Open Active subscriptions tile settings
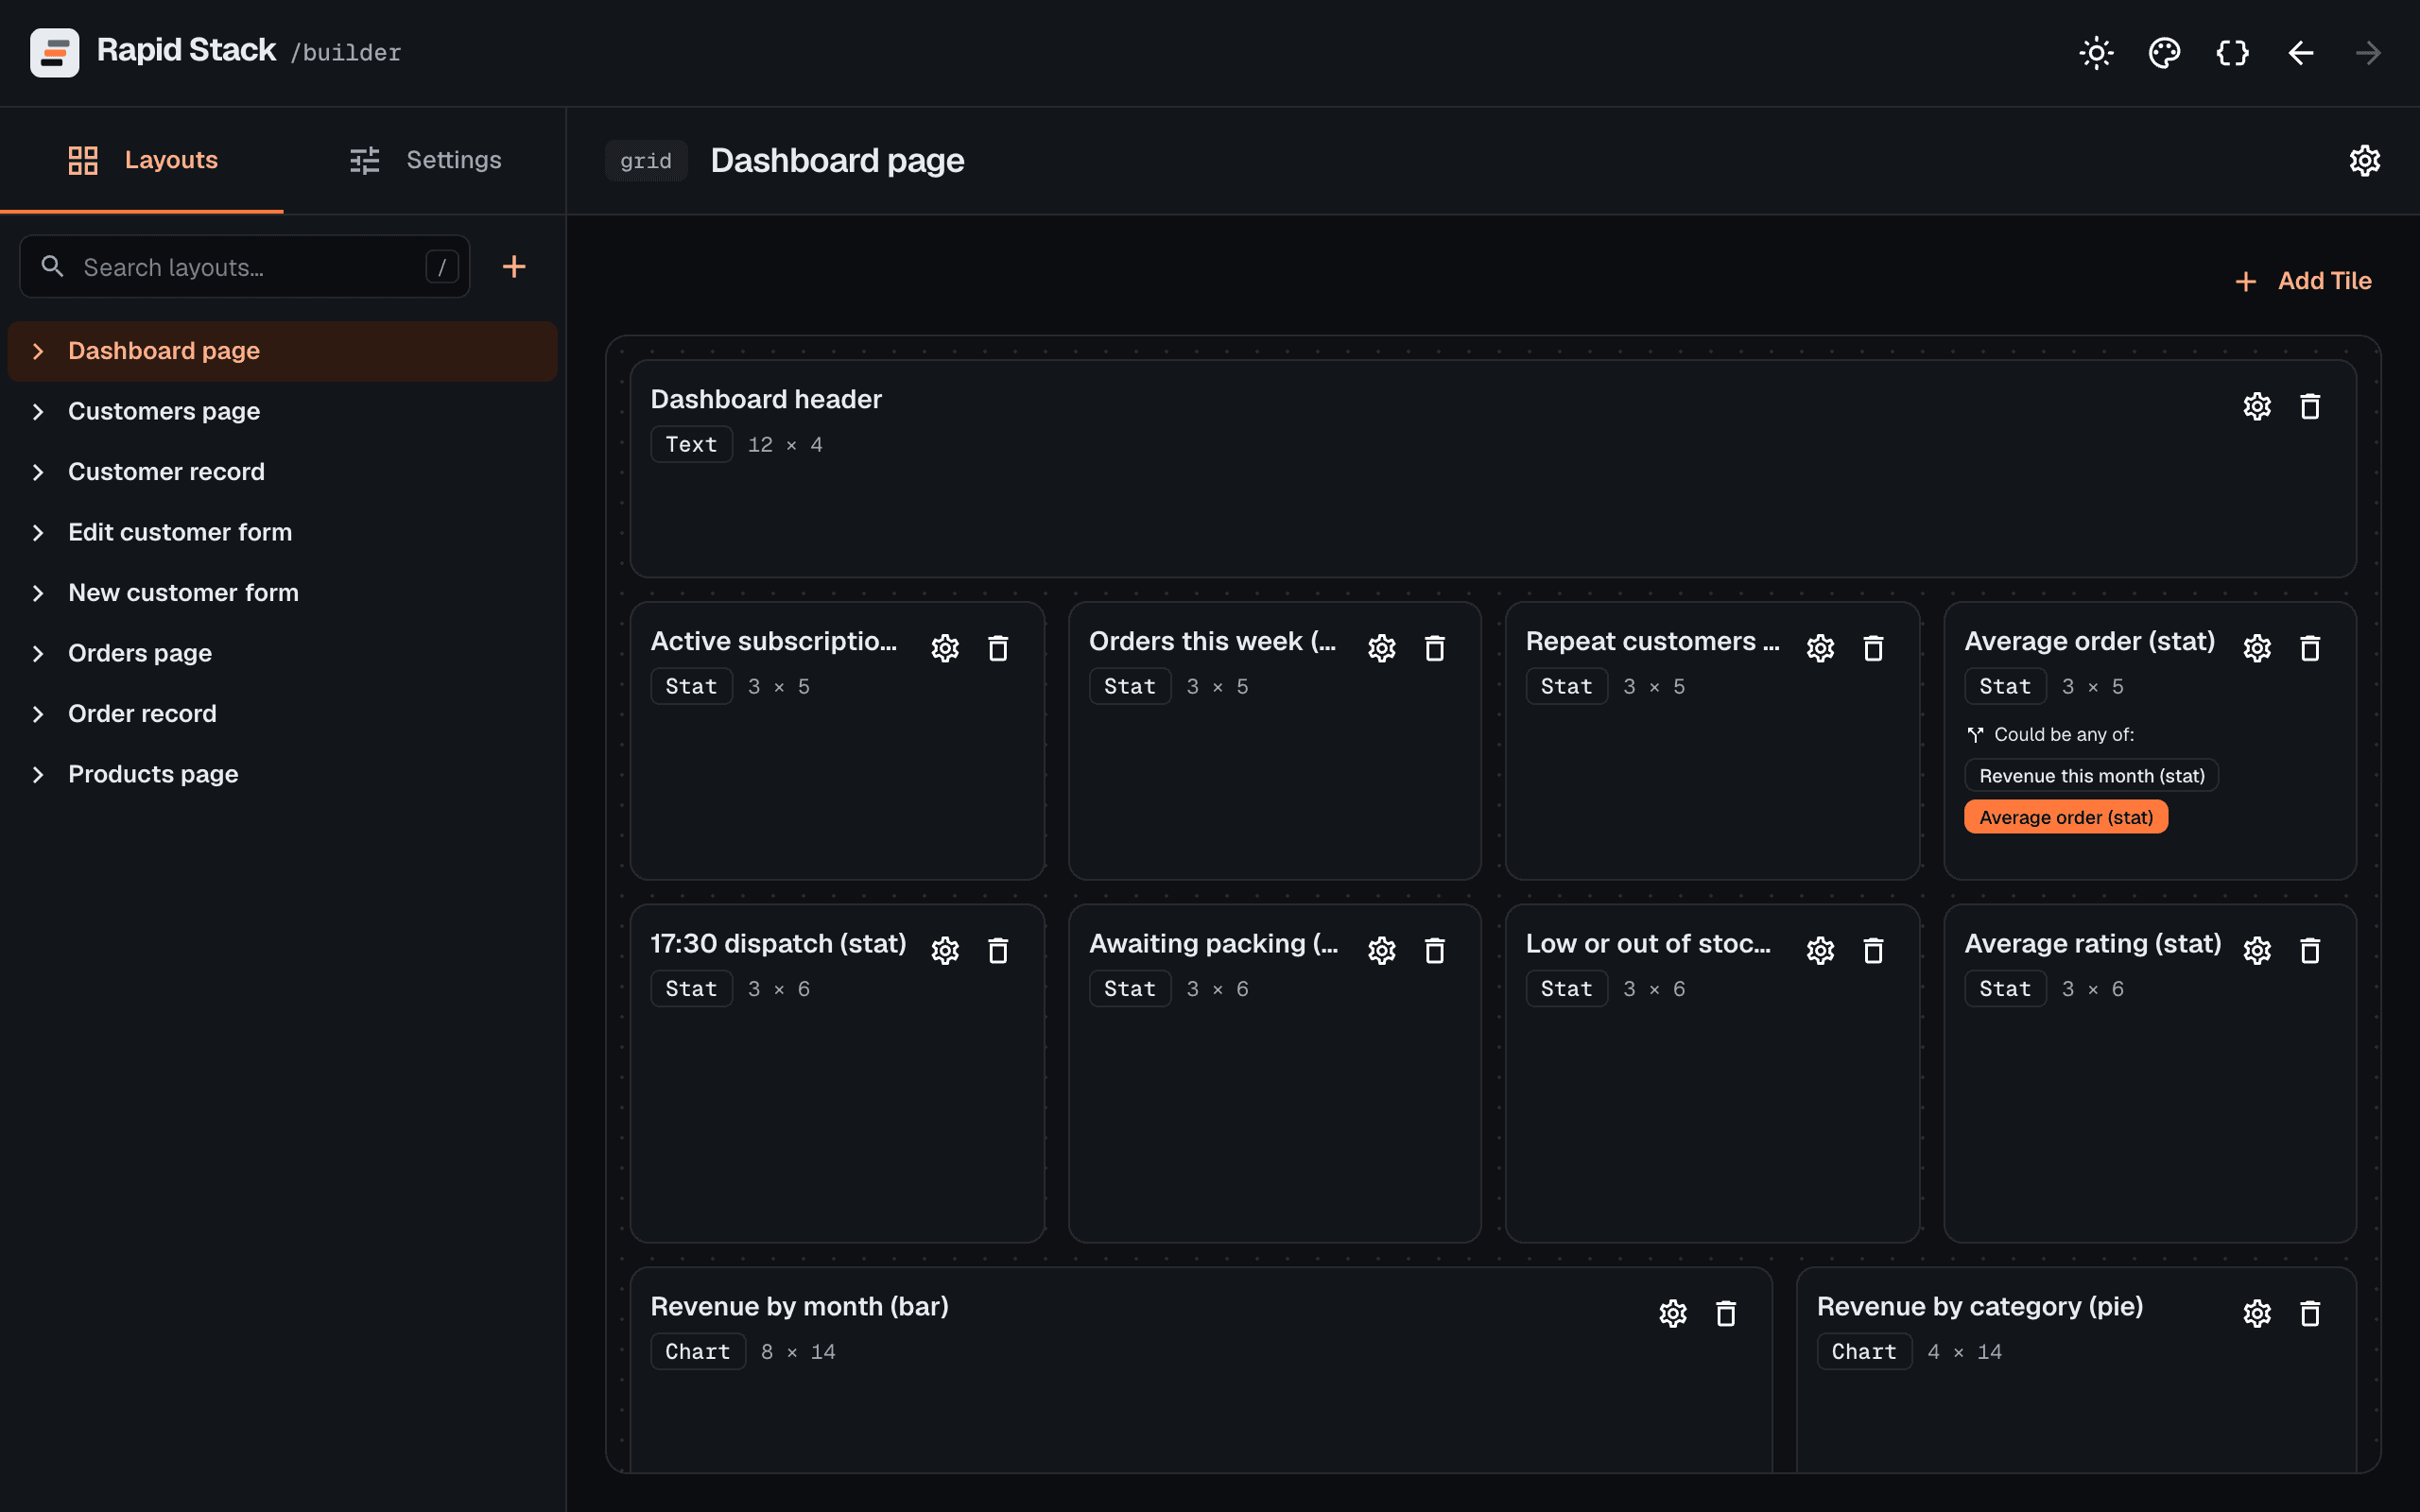This screenshot has width=2420, height=1512. (945, 648)
